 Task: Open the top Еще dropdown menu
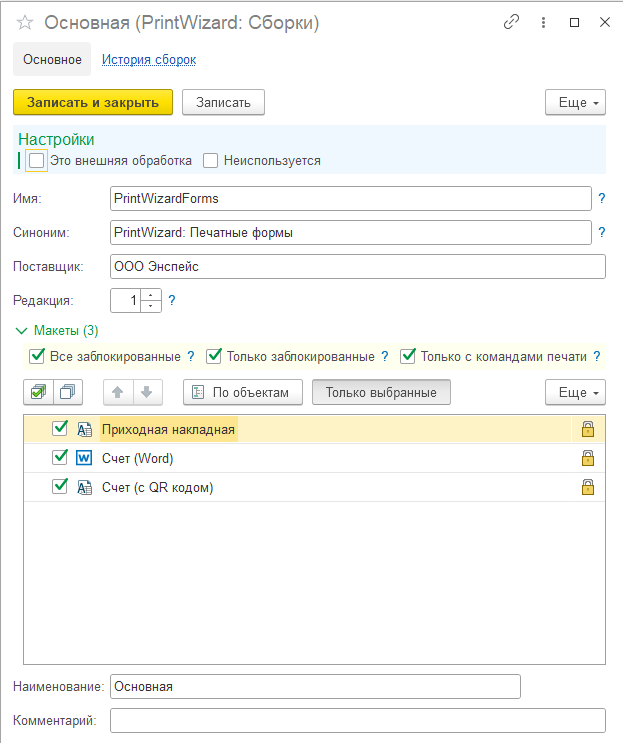point(575,102)
